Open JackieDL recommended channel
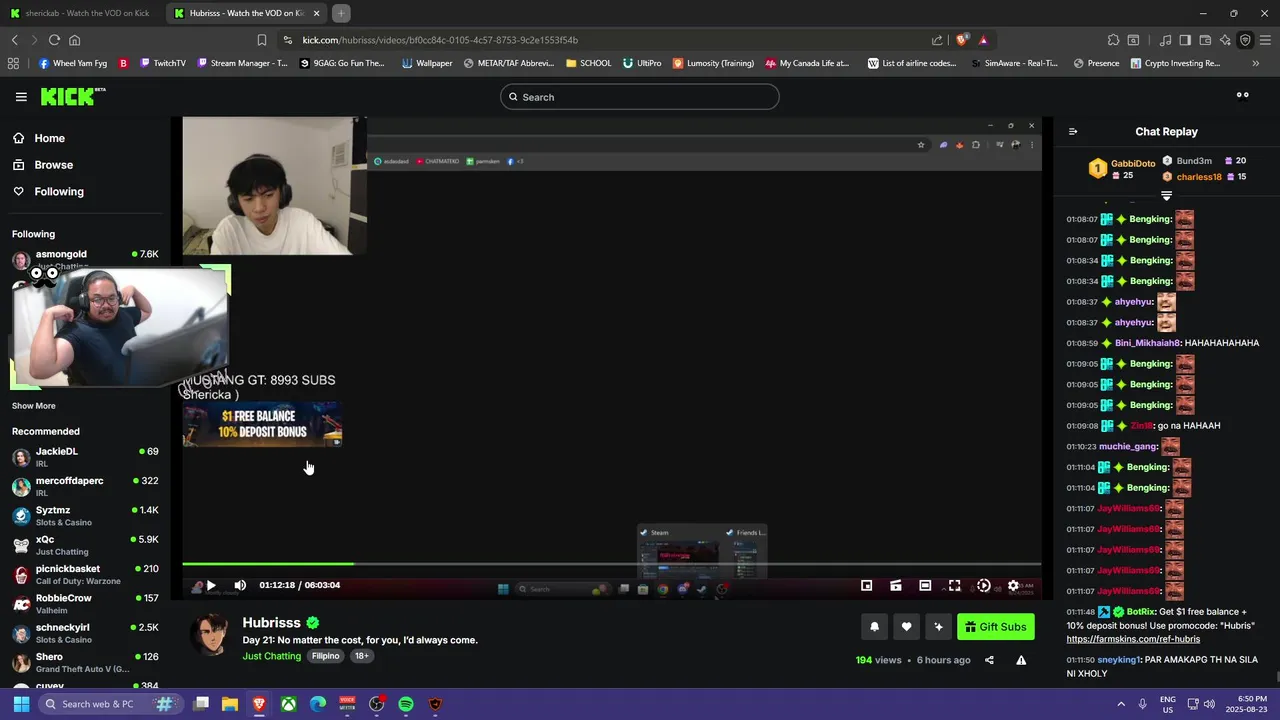The height and width of the screenshot is (720, 1280). (85, 457)
